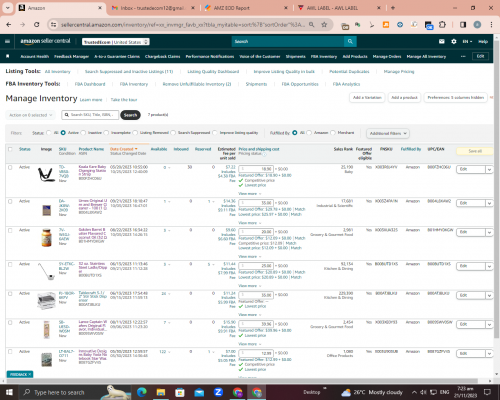The width and height of the screenshot is (500, 400).
Task: Go back with the browser back arrow
Action: [9, 24]
